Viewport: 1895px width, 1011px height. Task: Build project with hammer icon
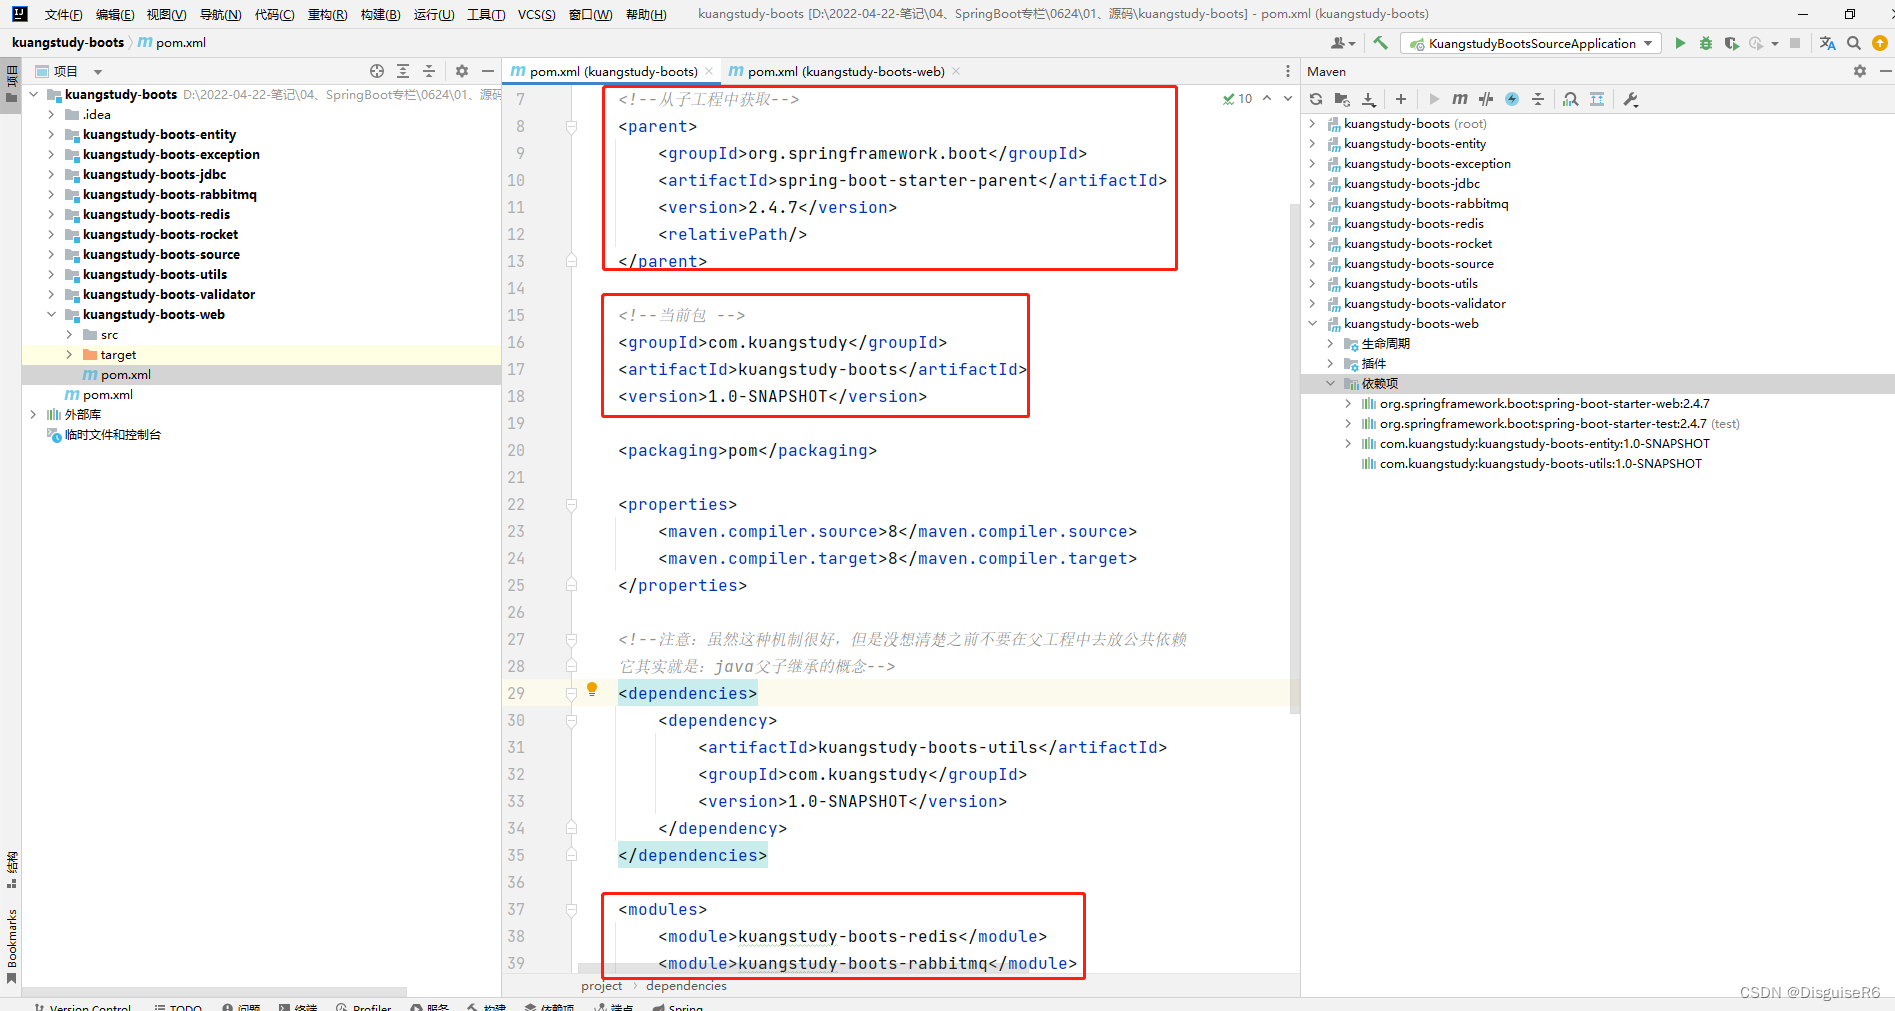(1381, 43)
